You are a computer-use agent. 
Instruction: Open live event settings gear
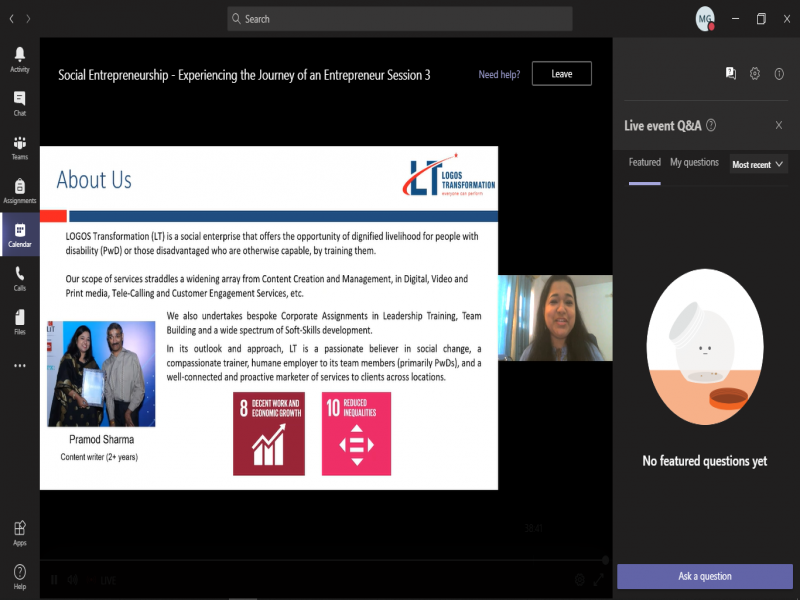tap(755, 73)
